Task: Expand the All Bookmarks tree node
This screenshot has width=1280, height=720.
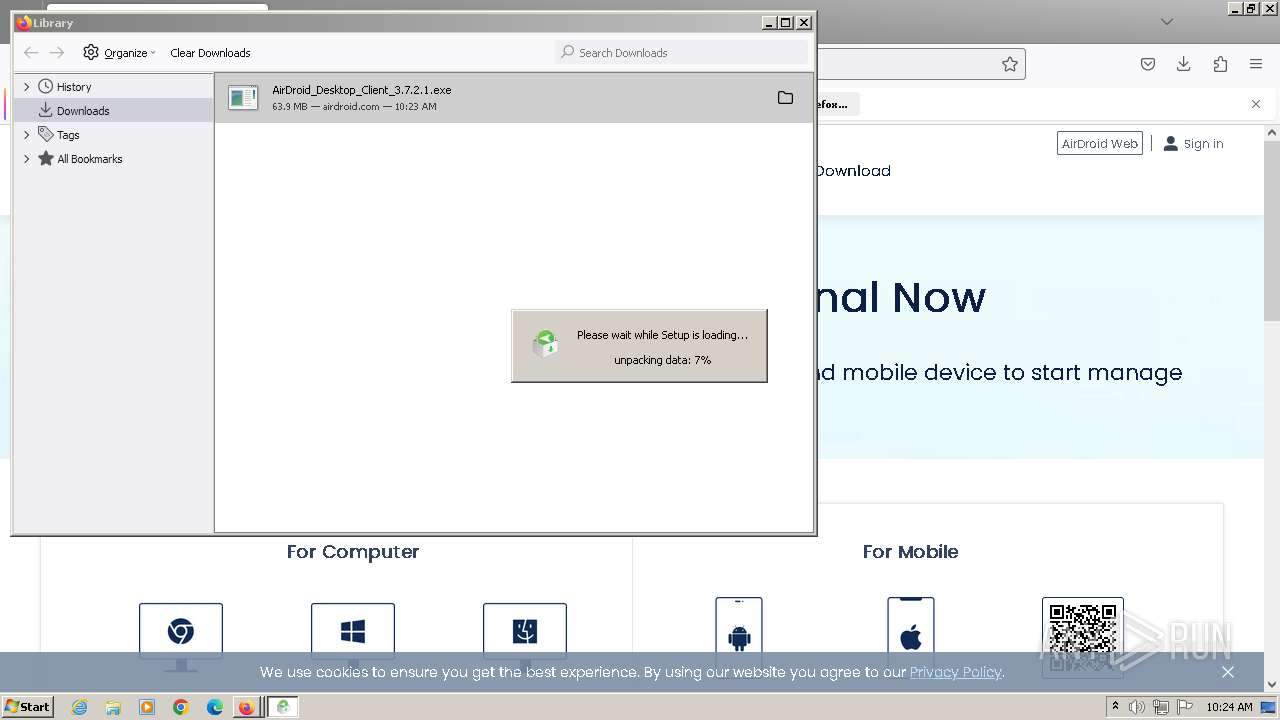Action: (x=27, y=159)
